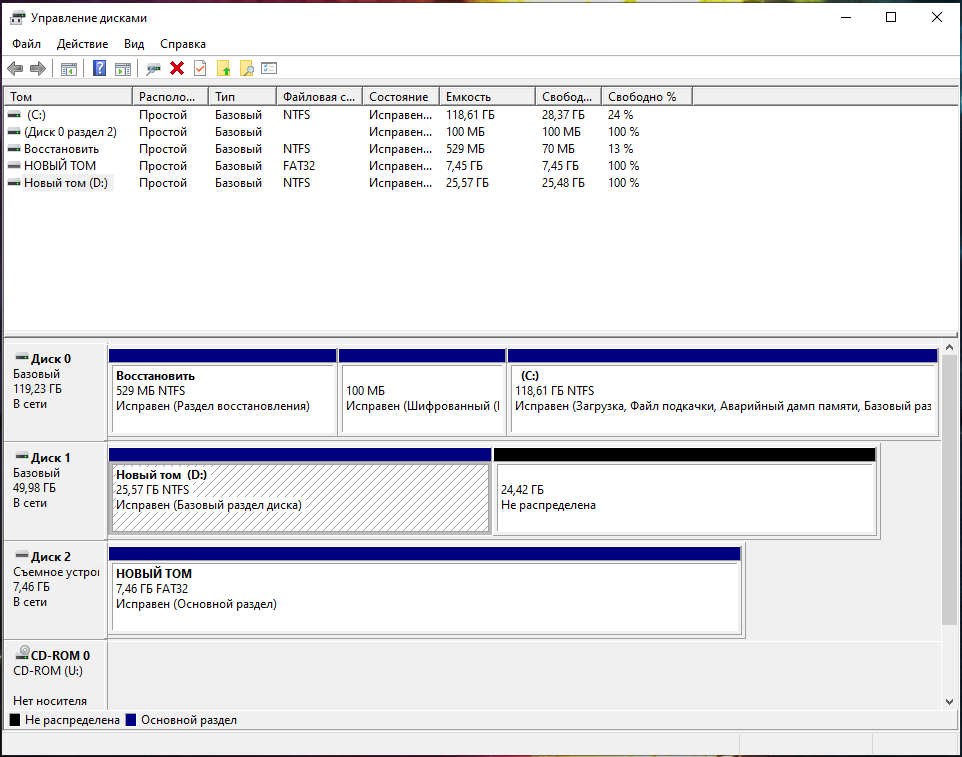Click the red X delete icon
962x757 pixels.
tap(177, 68)
